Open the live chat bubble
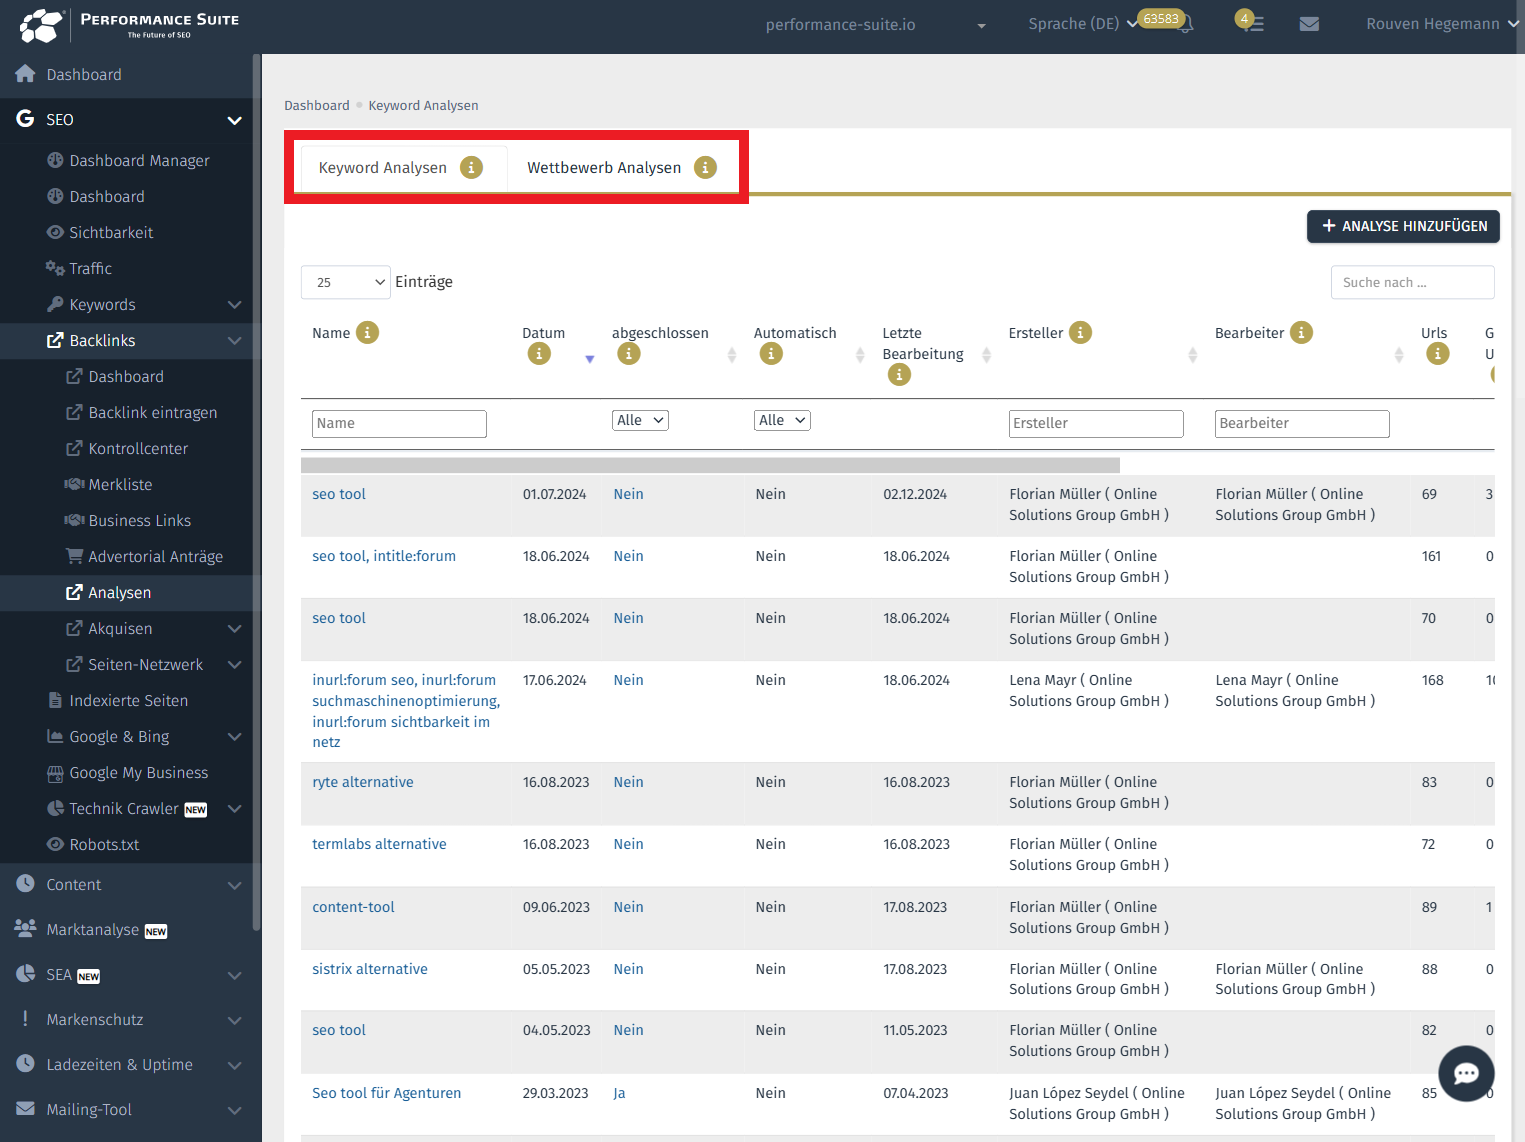This screenshot has height=1142, width=1525. [1466, 1073]
